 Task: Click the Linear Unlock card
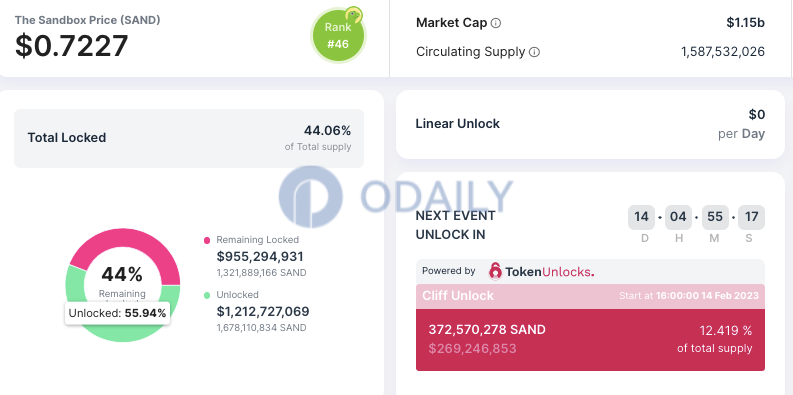590,124
